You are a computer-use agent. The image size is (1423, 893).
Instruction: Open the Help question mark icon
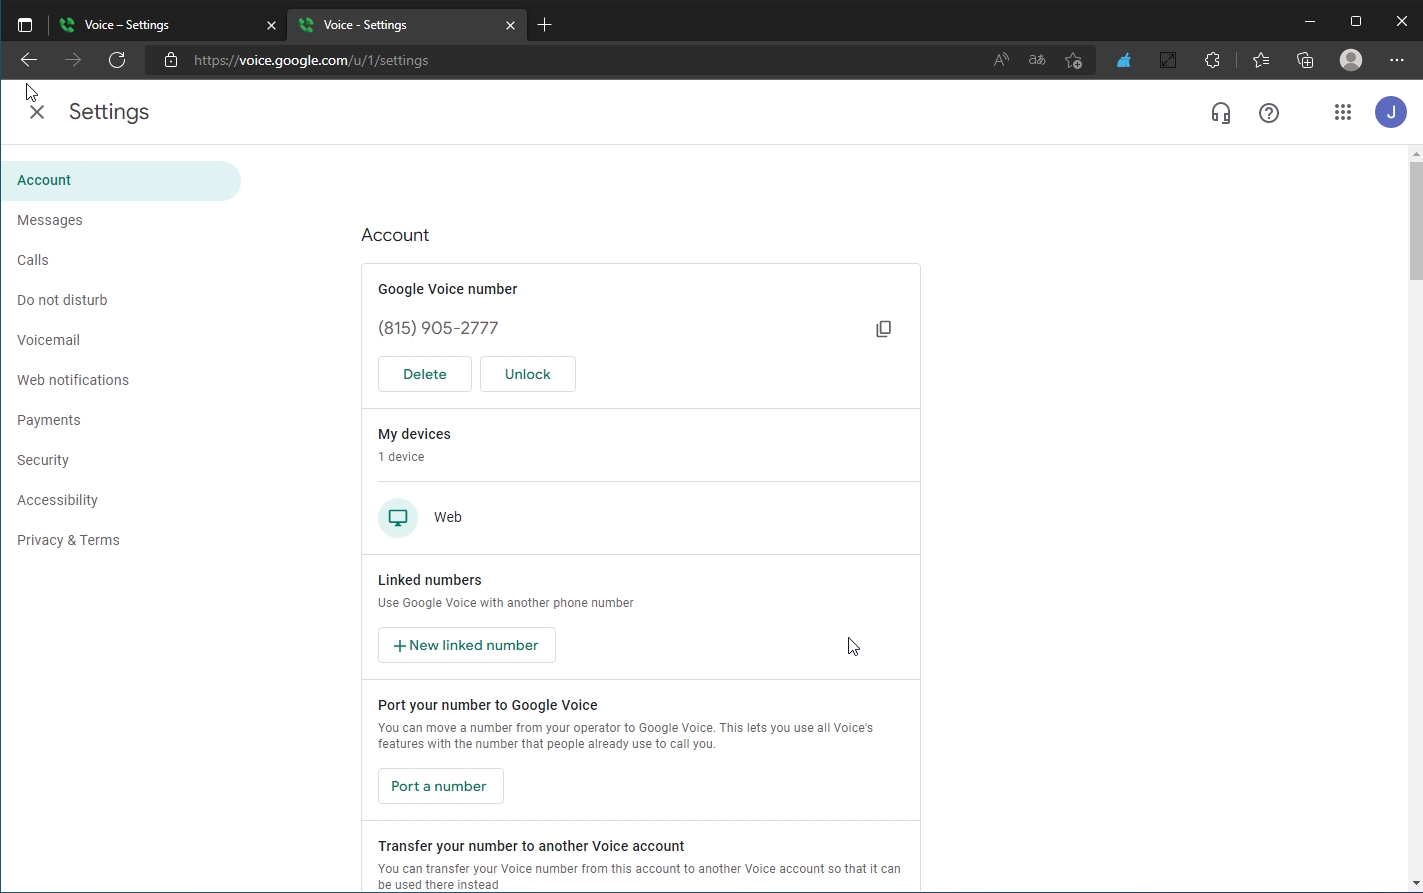pyautogui.click(x=1269, y=113)
